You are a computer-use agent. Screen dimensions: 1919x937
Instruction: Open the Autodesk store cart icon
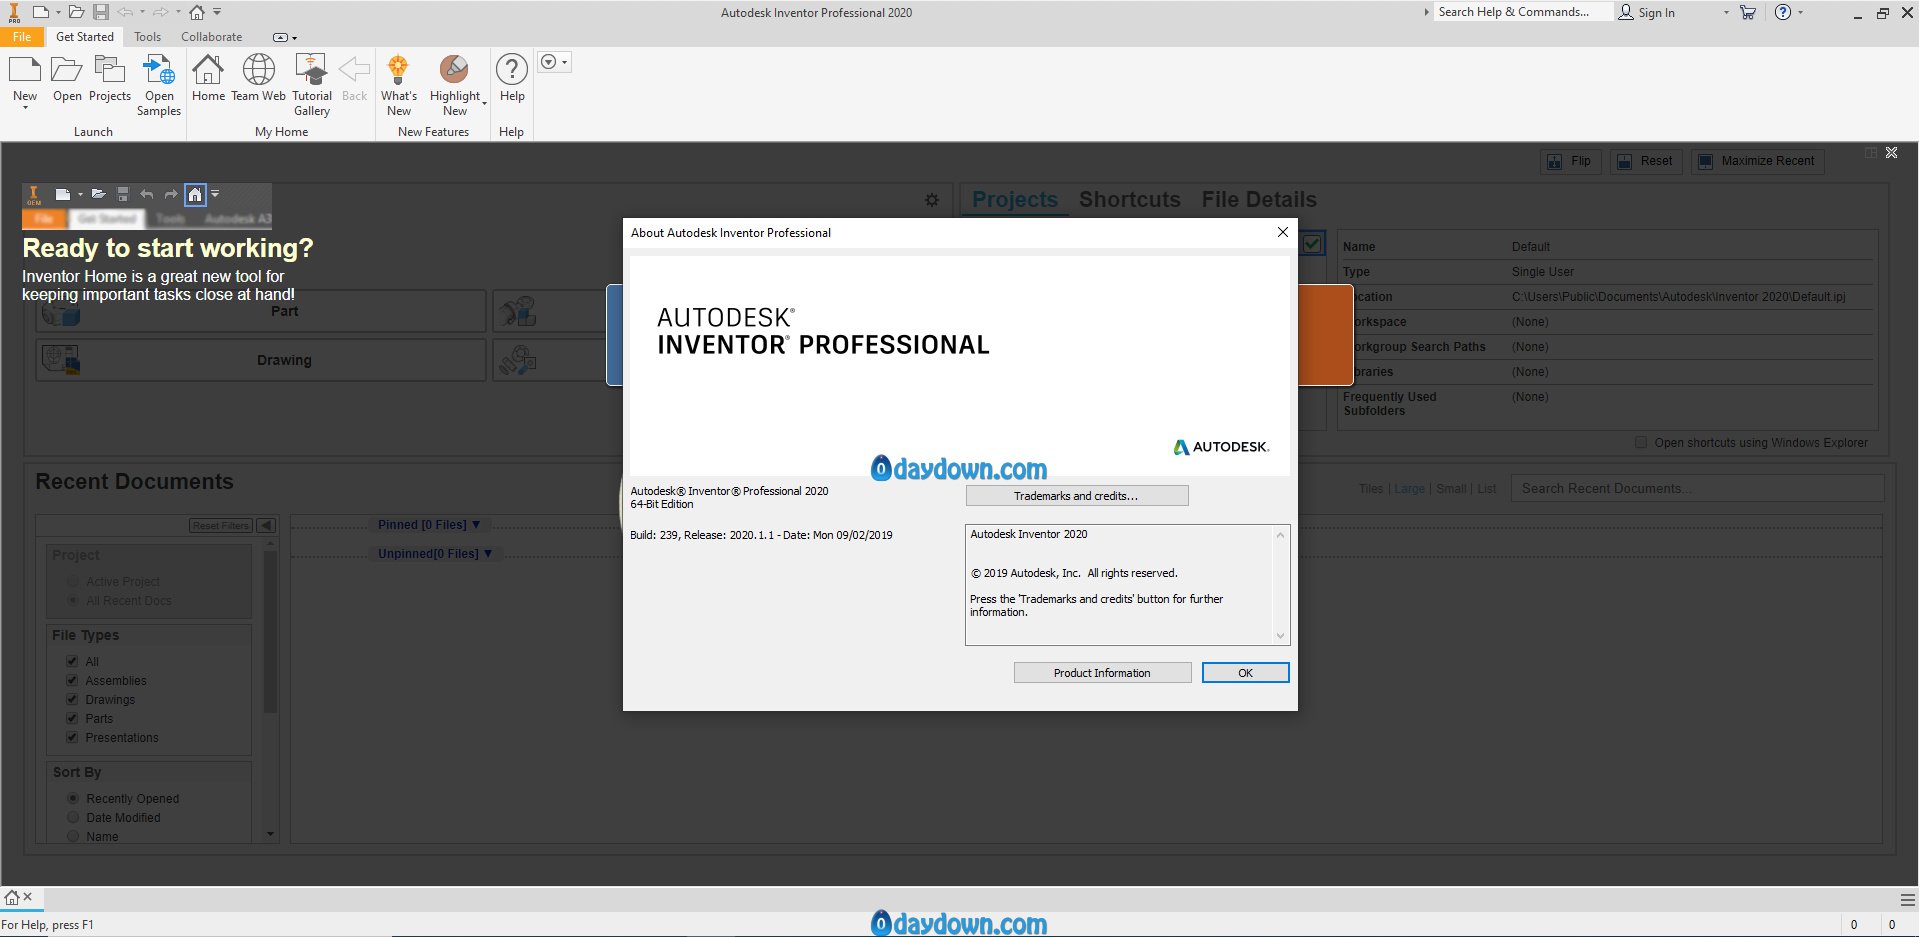click(x=1748, y=12)
